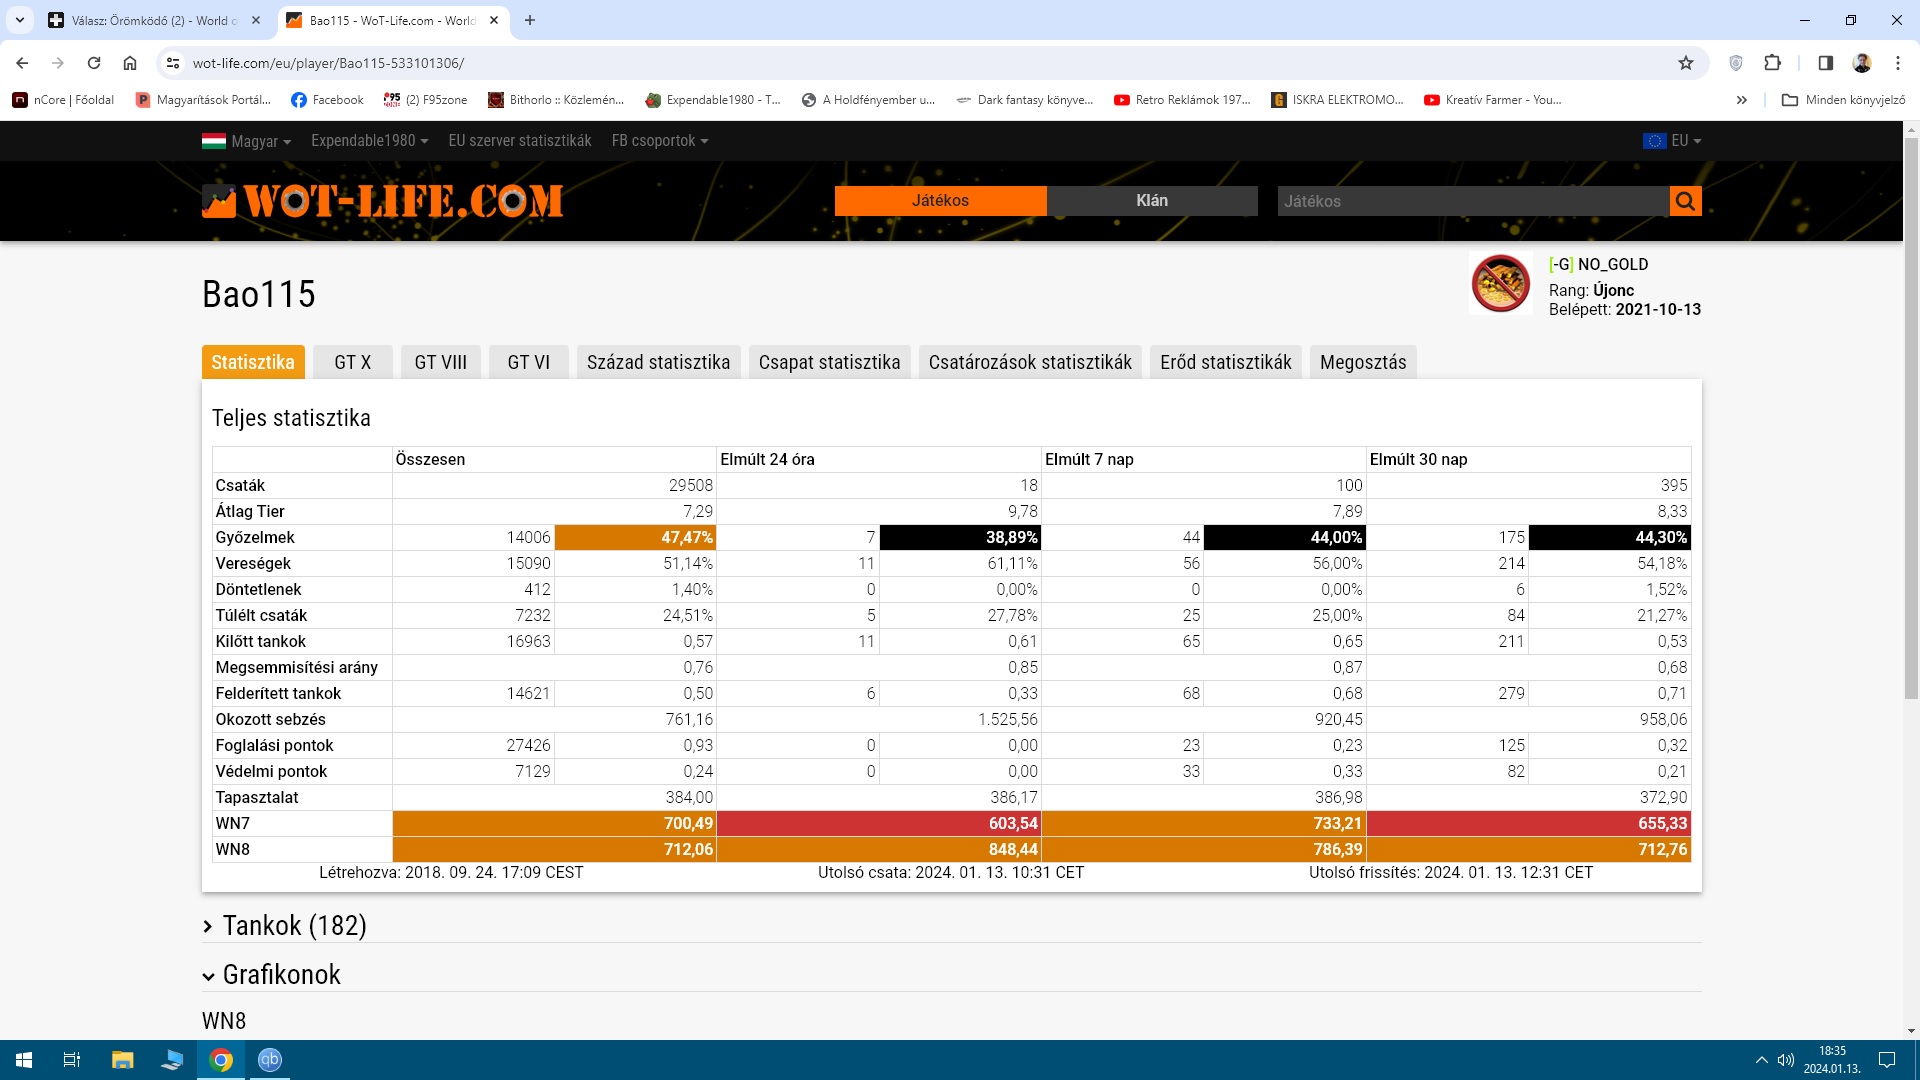Switch to the Statisztika tab
This screenshot has height=1080, width=1920.
(253, 362)
